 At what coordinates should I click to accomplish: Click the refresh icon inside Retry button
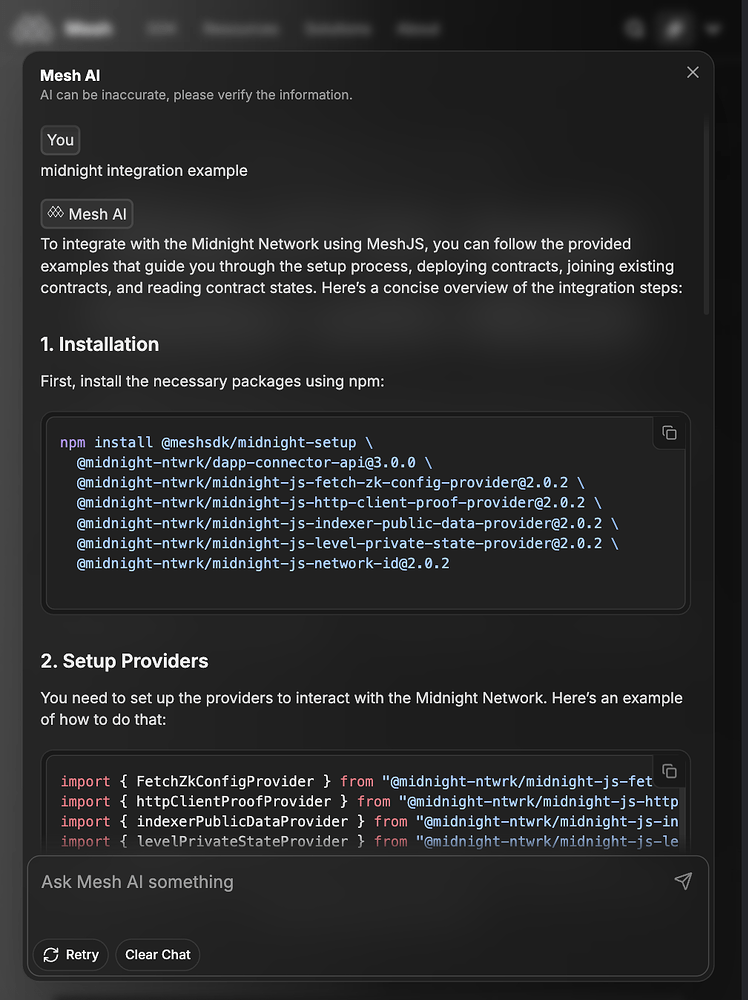point(51,955)
